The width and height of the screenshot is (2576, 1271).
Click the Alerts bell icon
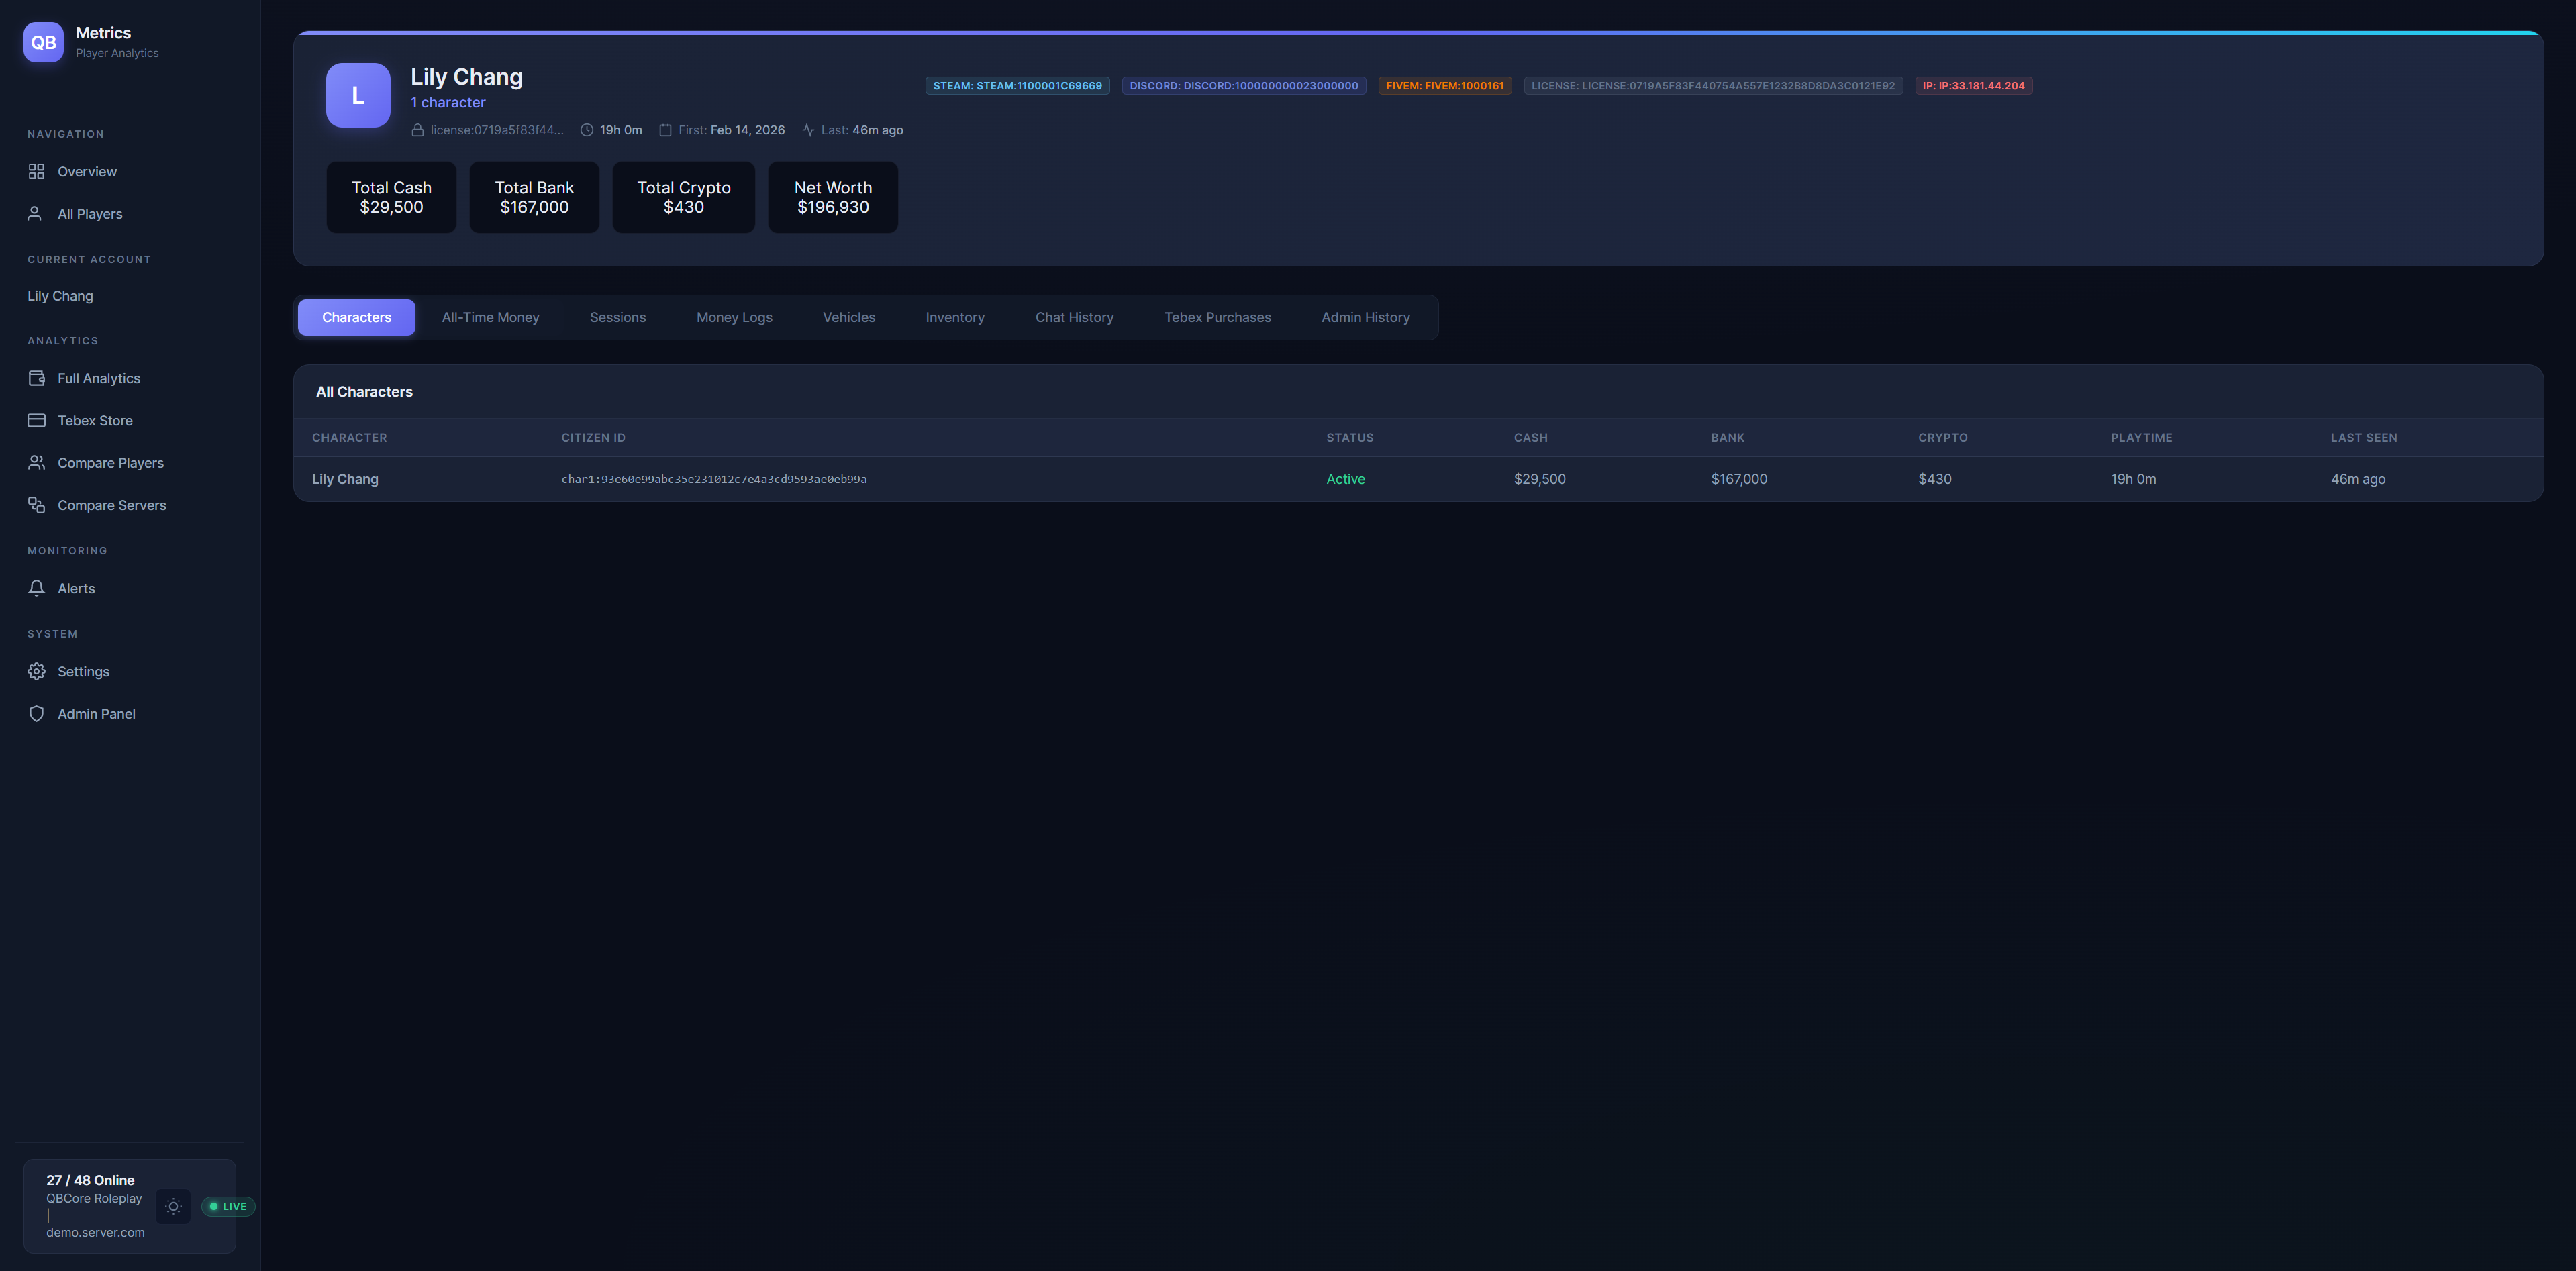36,588
